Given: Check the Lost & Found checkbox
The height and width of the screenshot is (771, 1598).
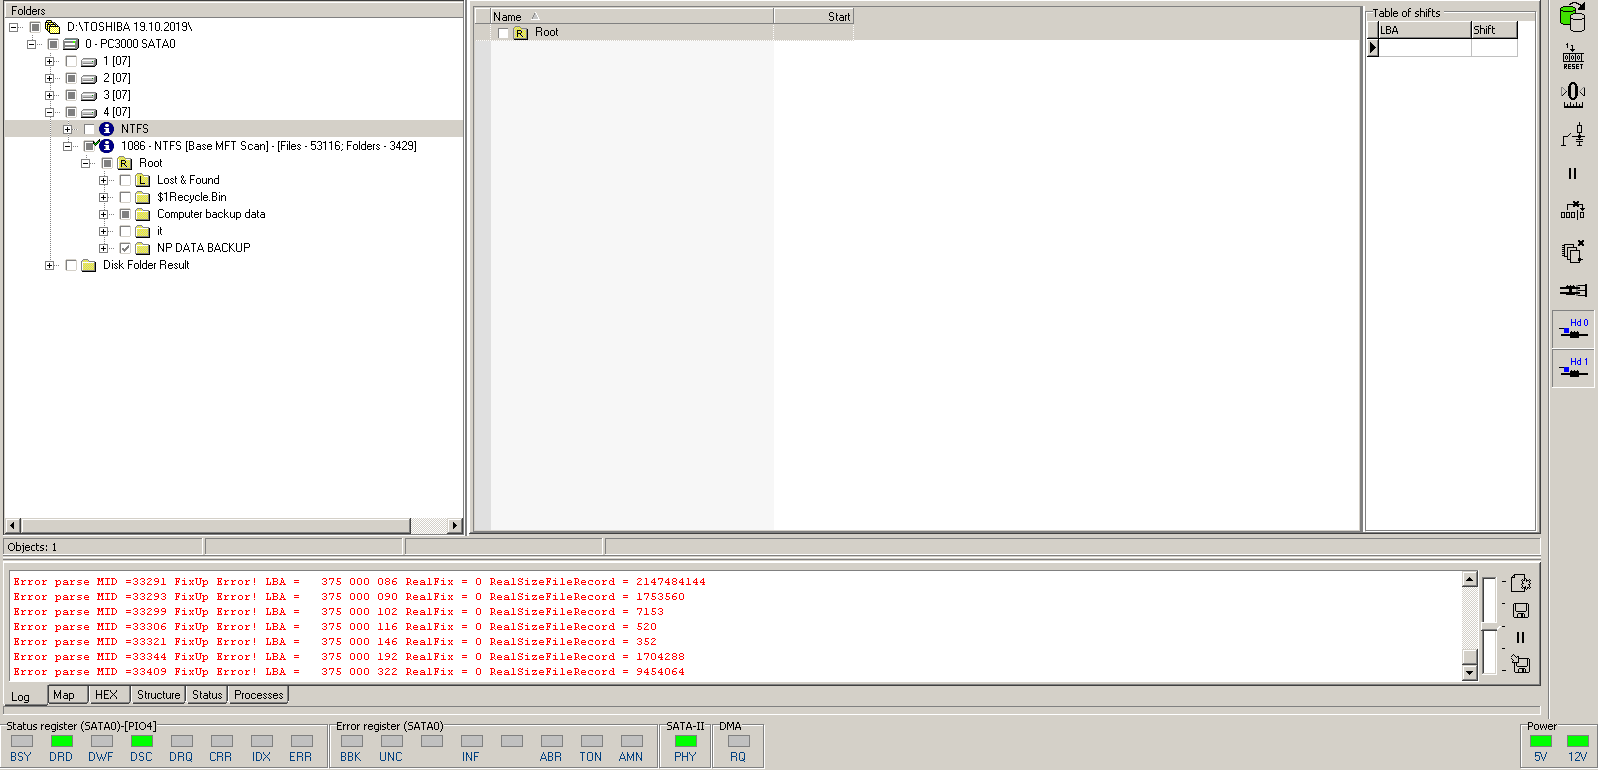Looking at the screenshot, I should [x=125, y=180].
